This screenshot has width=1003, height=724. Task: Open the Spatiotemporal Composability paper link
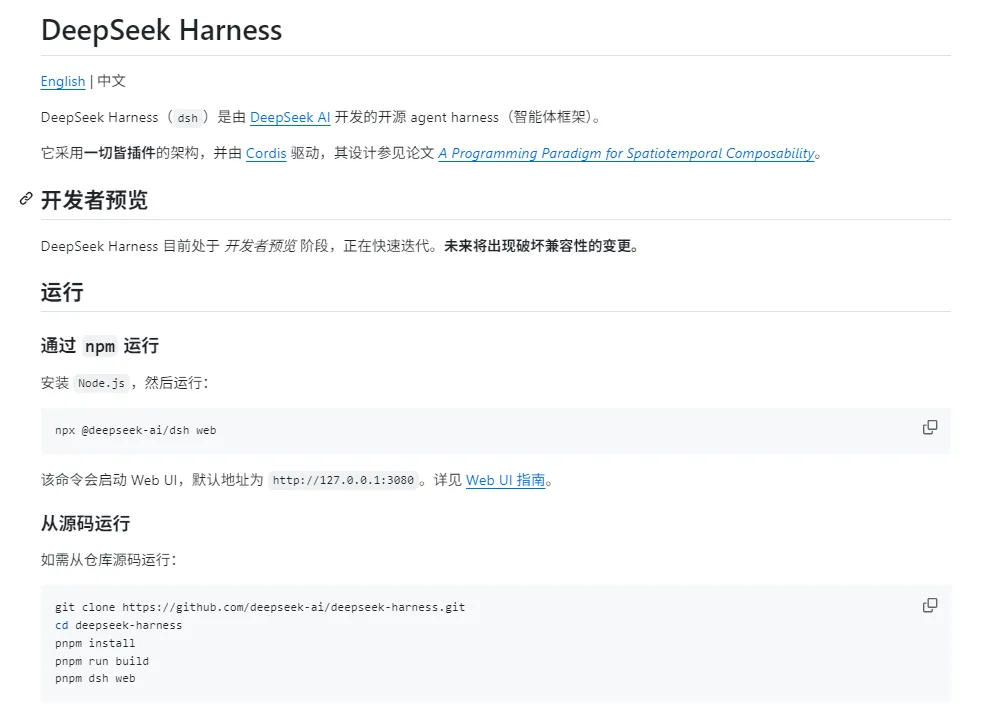point(626,153)
